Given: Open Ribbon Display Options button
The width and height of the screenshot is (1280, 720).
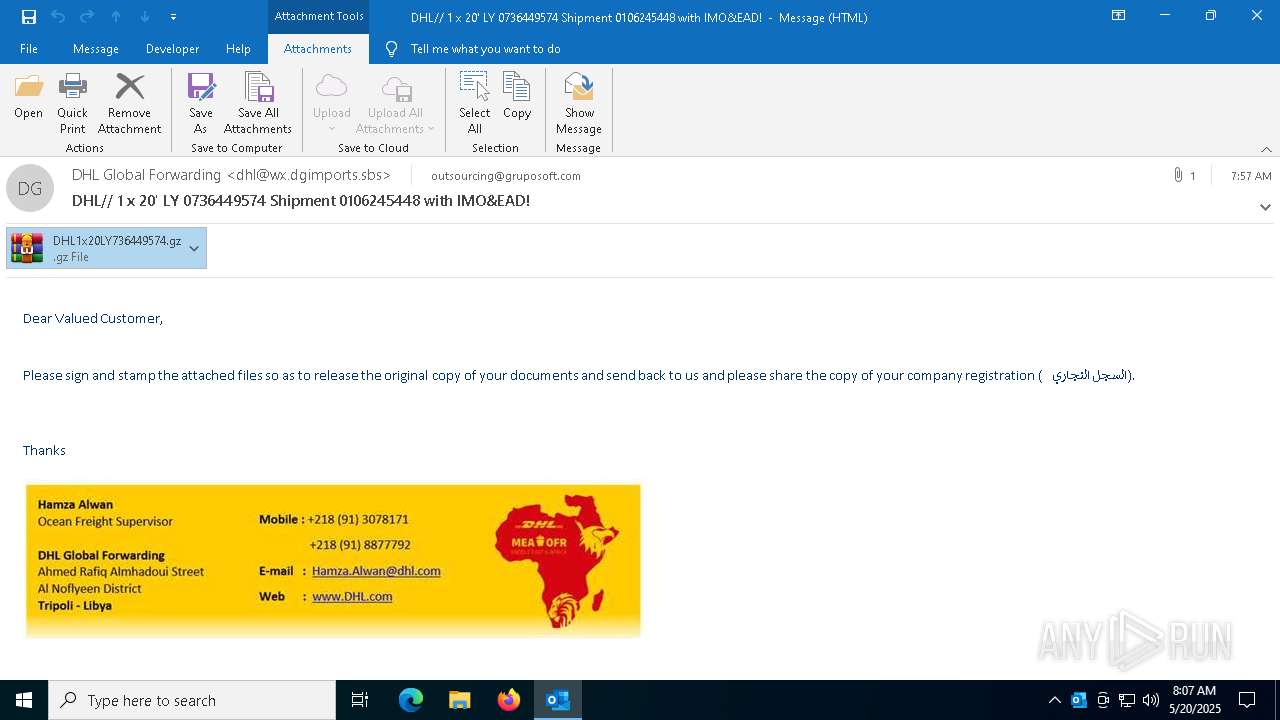Looking at the screenshot, I should point(1119,16).
